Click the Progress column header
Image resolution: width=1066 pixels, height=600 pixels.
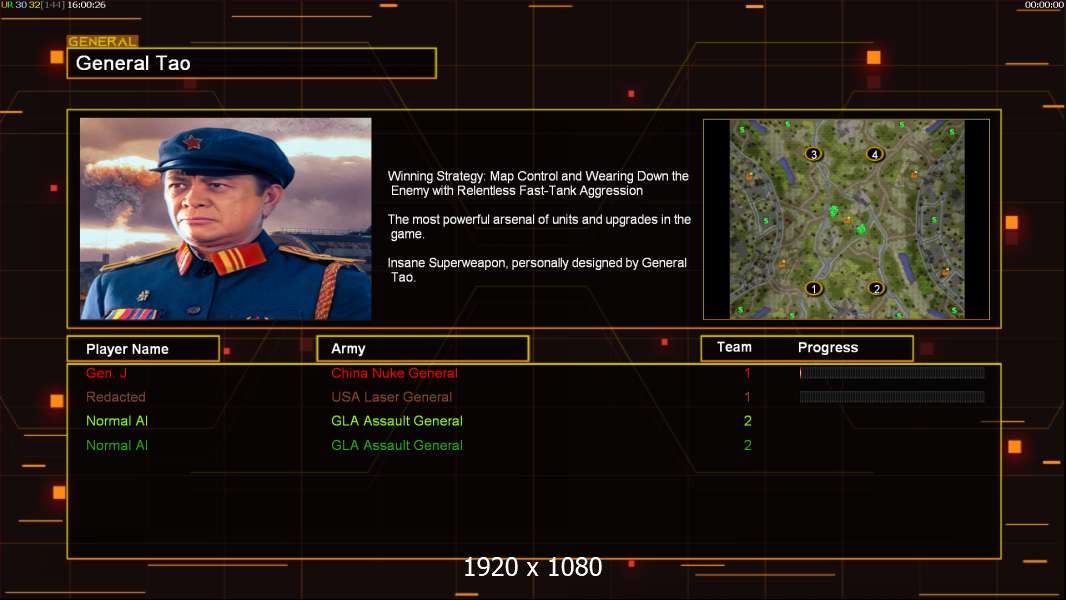pos(827,347)
